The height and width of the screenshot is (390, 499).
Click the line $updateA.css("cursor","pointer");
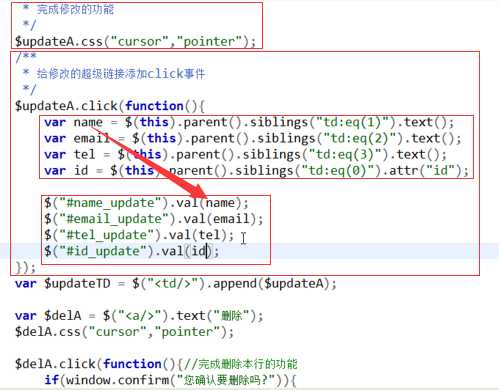click(135, 41)
